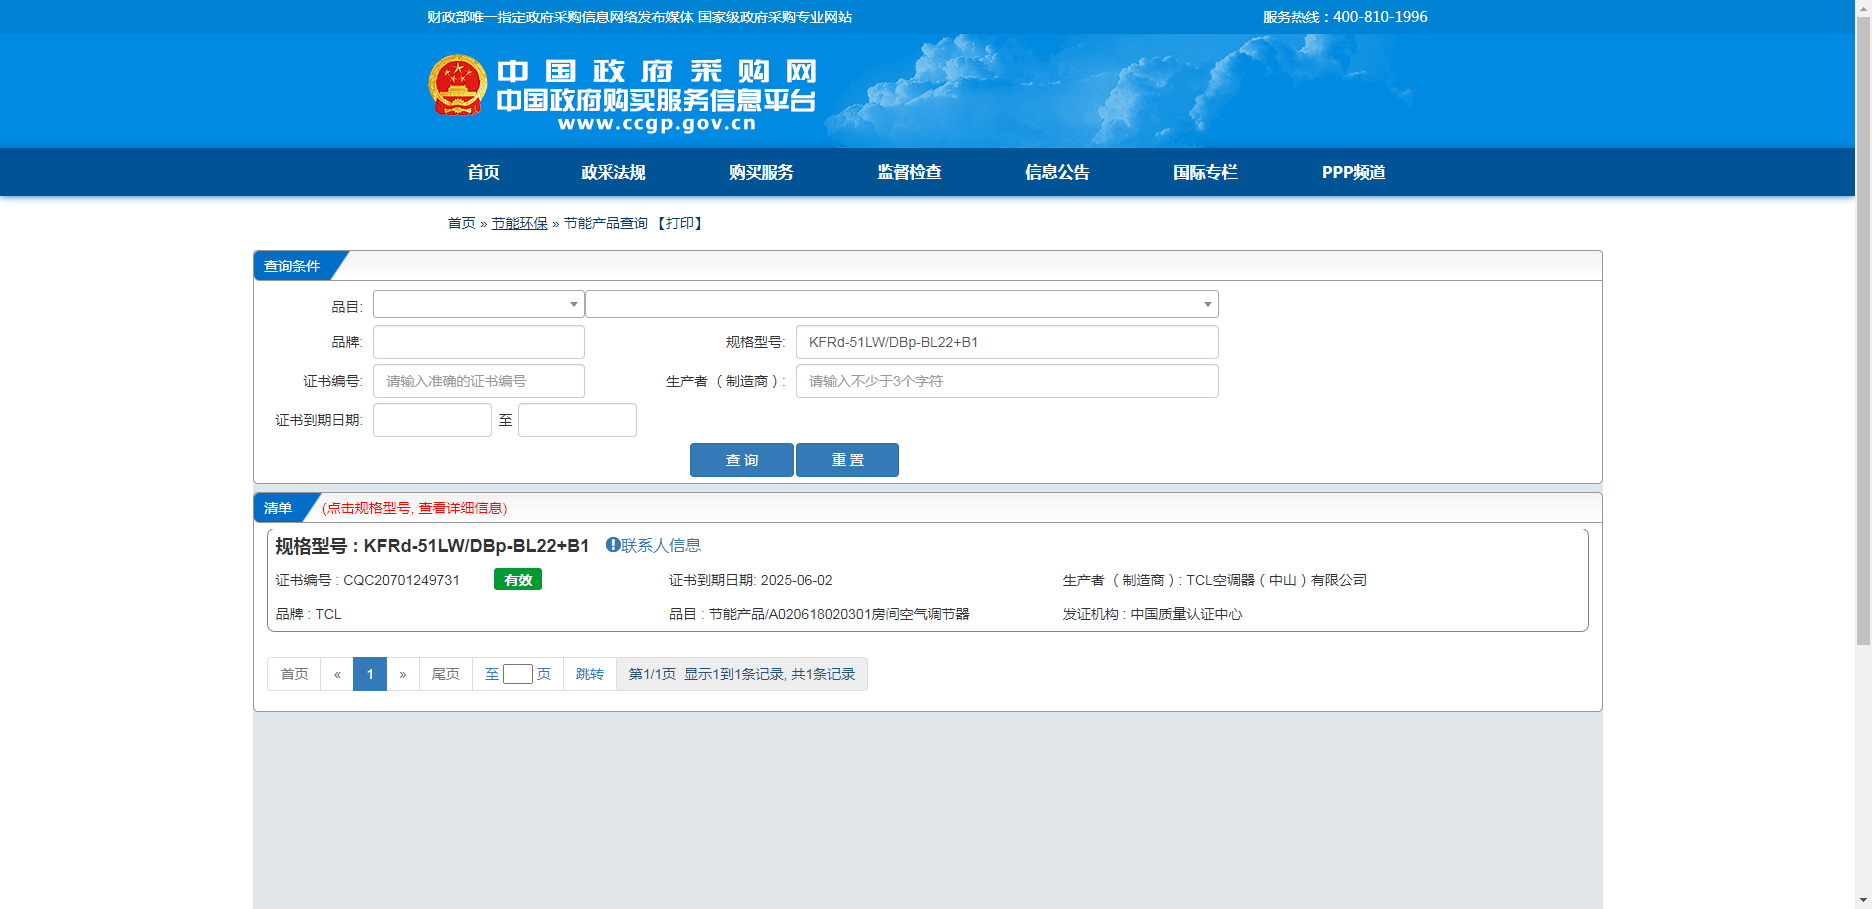
Task: Click the 首页 breadcrumb link
Action: [461, 223]
